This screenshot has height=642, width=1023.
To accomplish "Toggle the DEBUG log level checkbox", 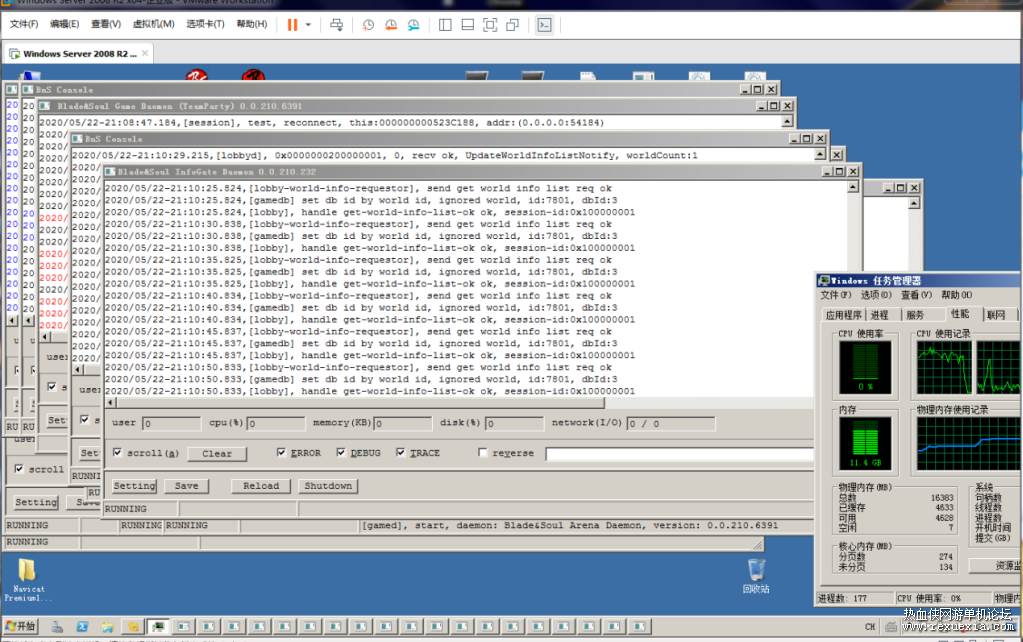I will pyautogui.click(x=341, y=452).
